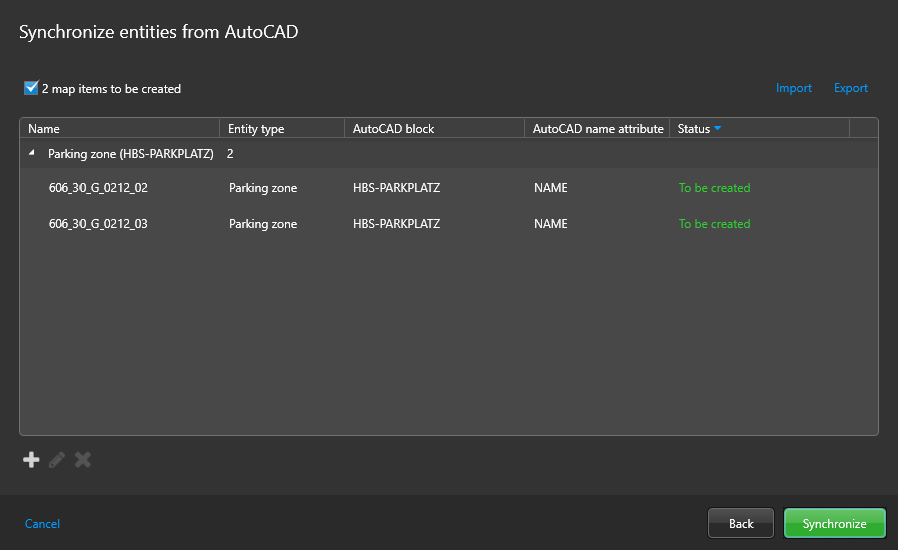Click the AutoCAD block column header
The image size is (898, 550).
pyautogui.click(x=393, y=129)
